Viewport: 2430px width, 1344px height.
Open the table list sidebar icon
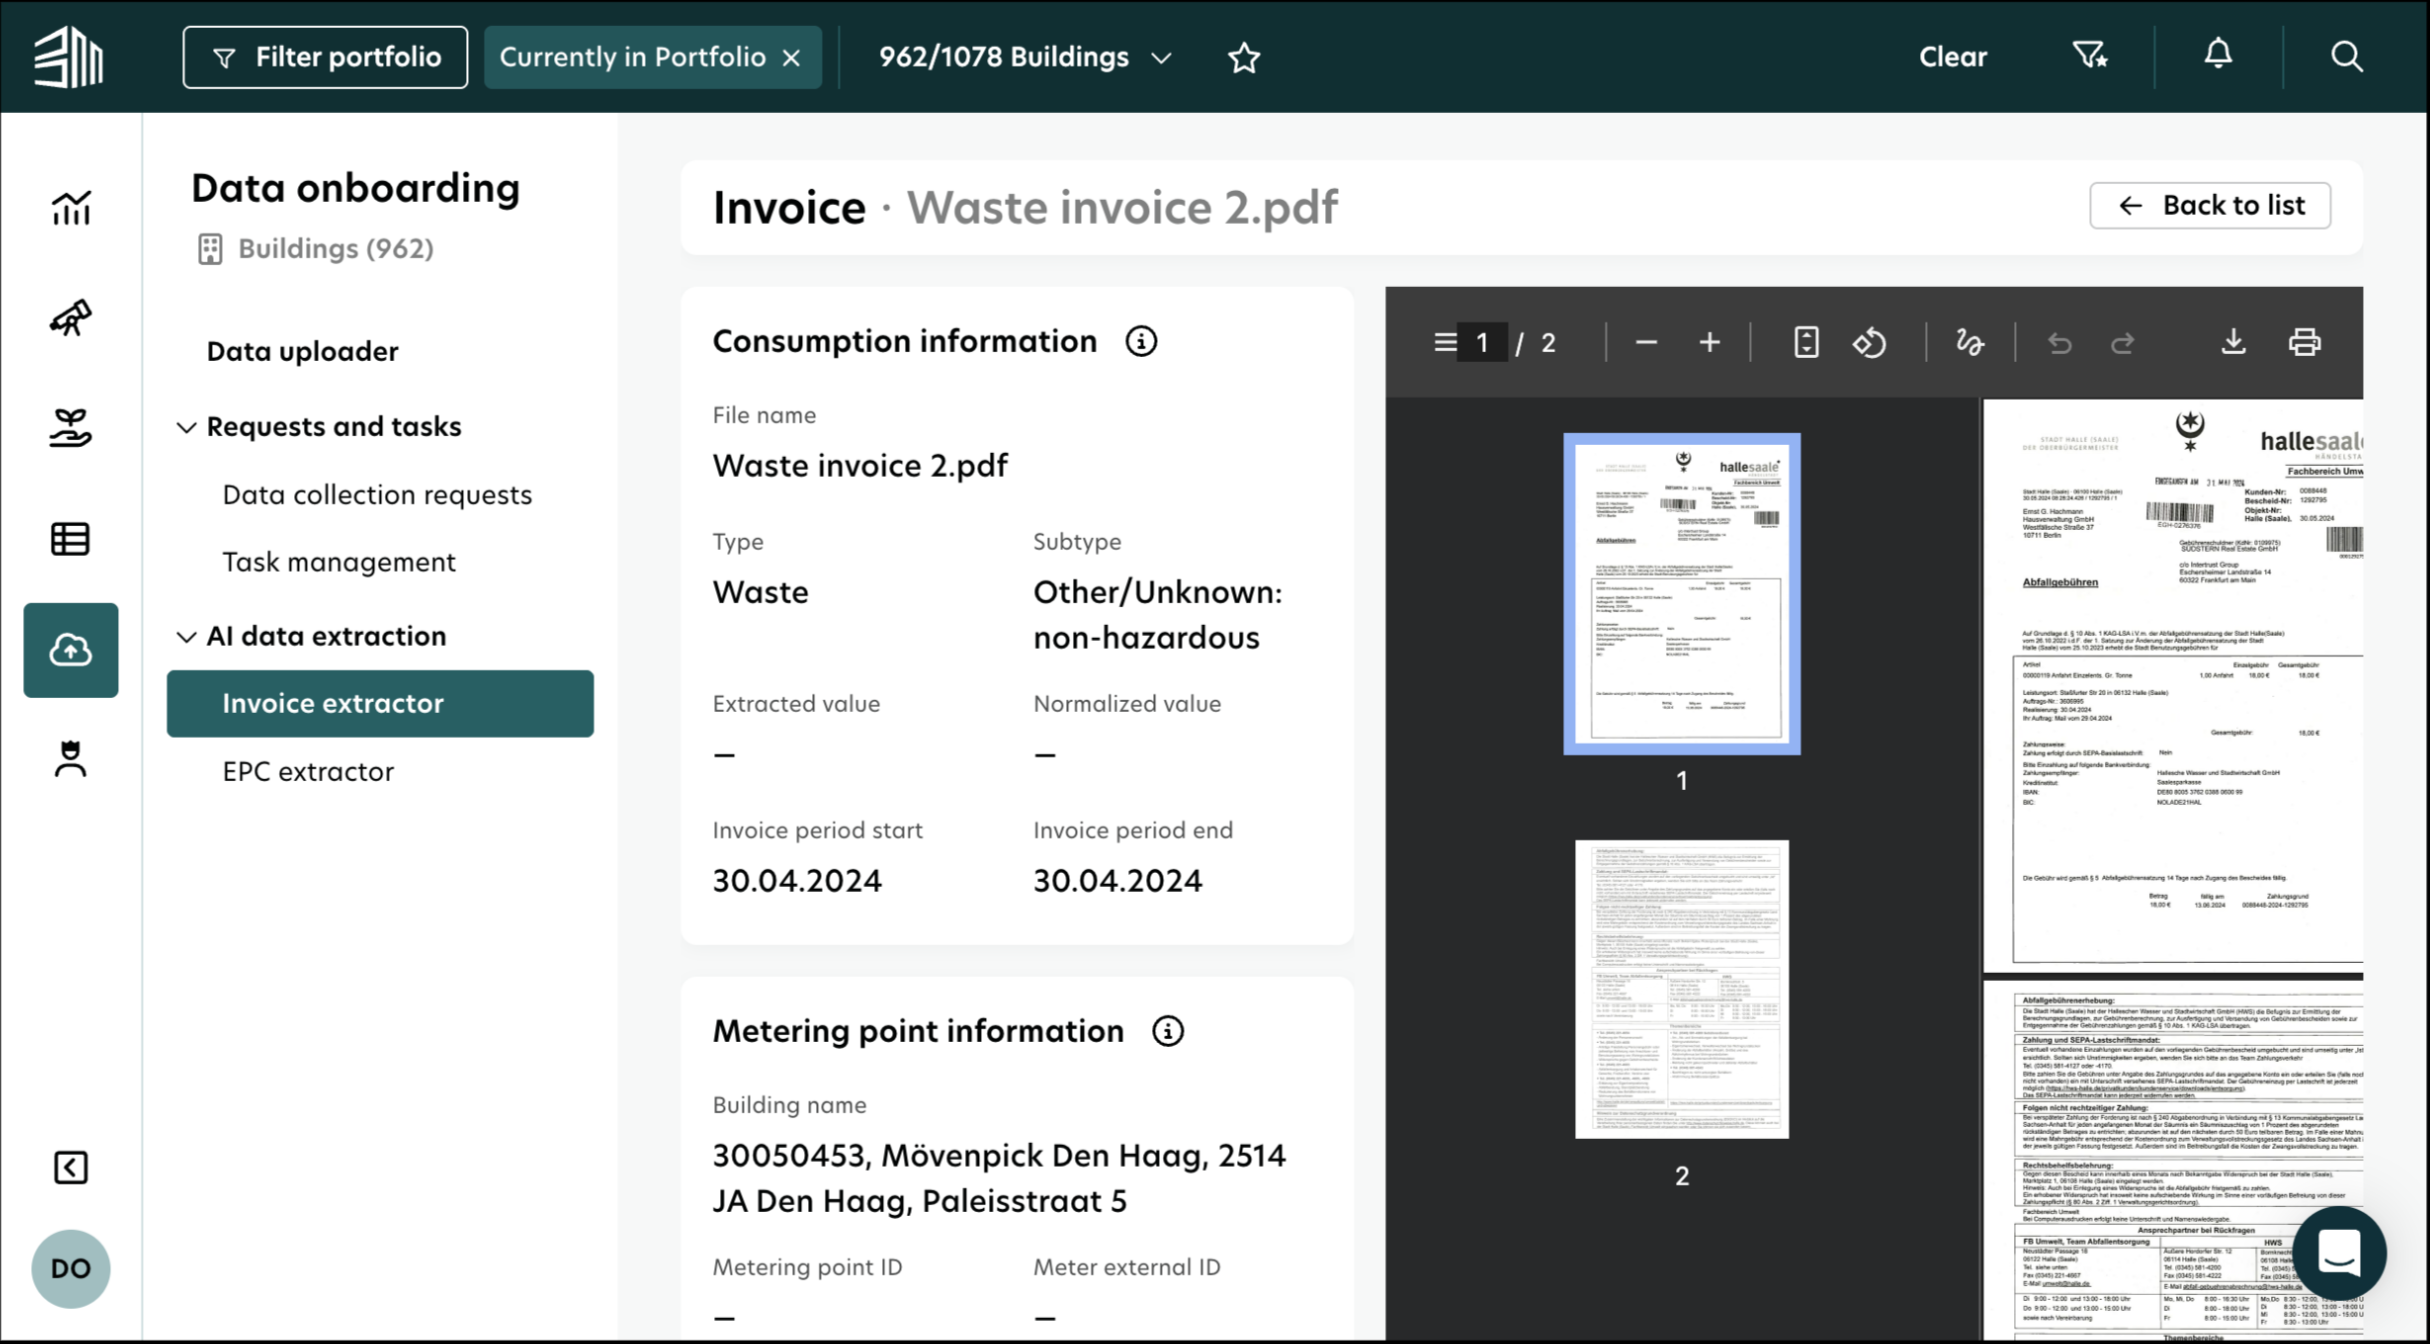(71, 539)
